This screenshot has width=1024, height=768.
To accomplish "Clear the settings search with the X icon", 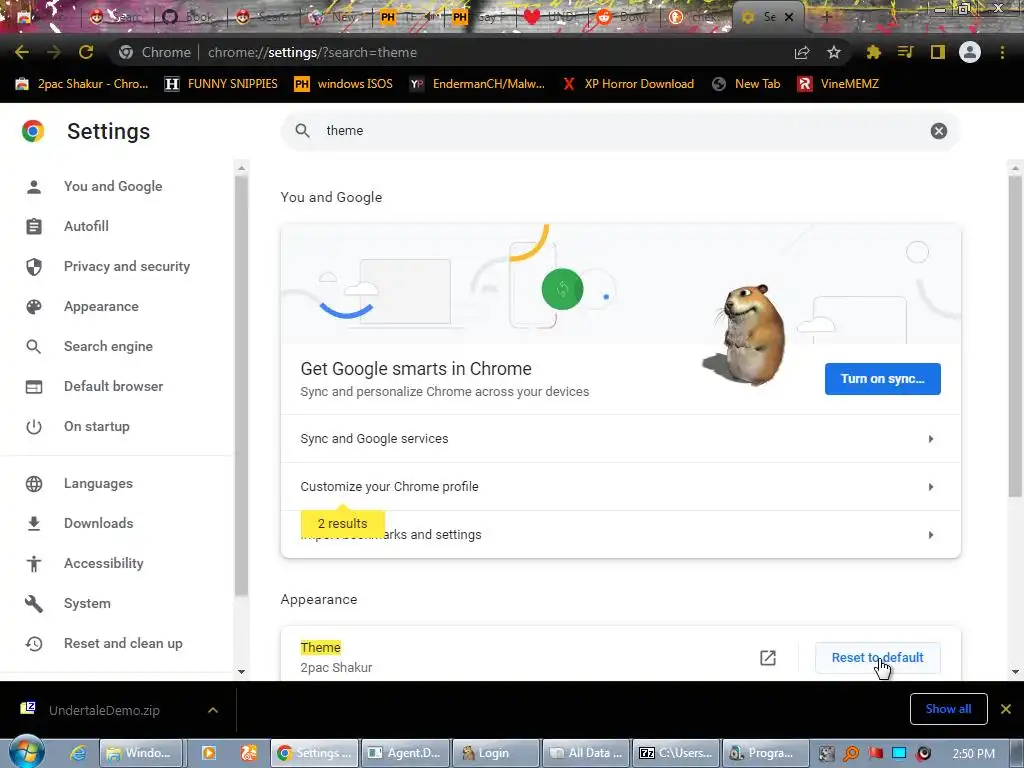I will pyautogui.click(x=938, y=131).
